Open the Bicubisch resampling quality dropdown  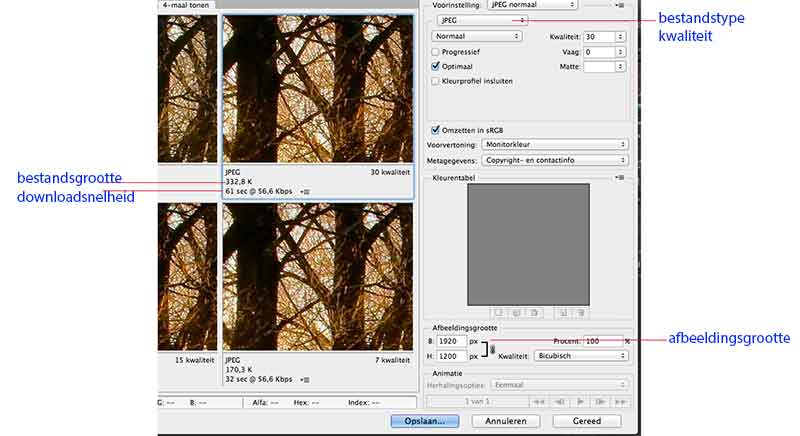581,355
